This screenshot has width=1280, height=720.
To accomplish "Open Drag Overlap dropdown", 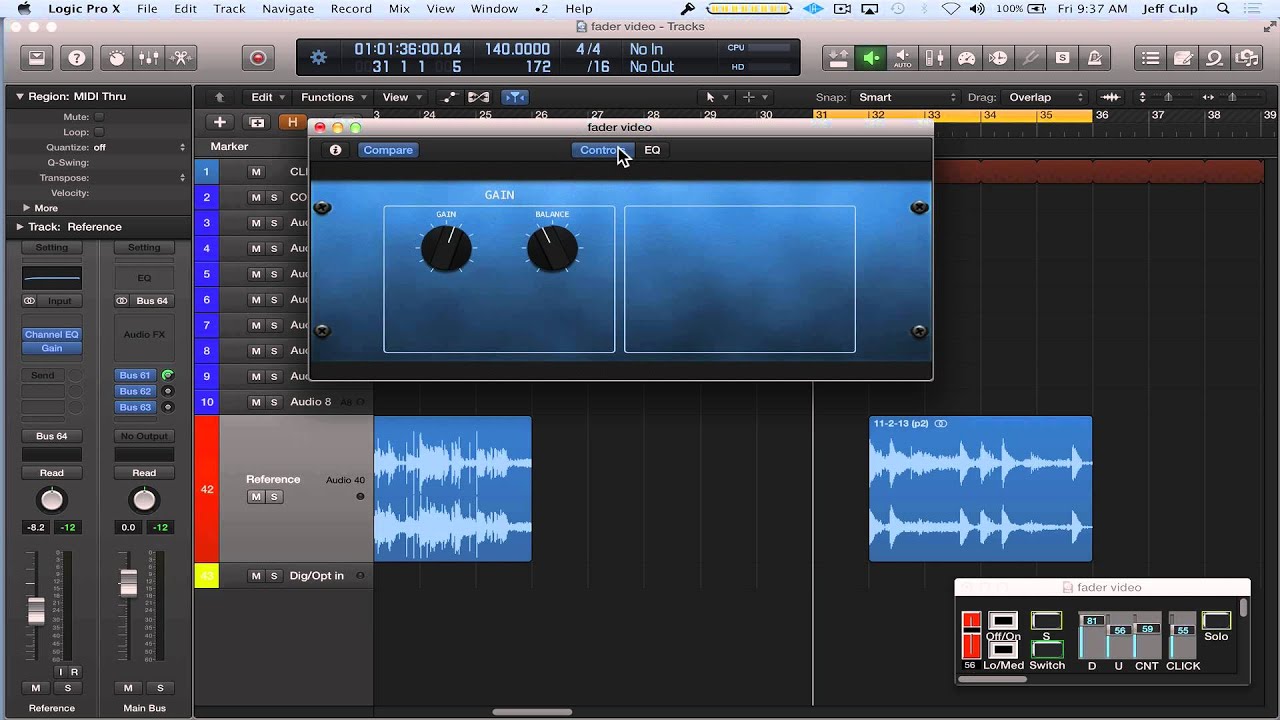I will pos(1044,97).
